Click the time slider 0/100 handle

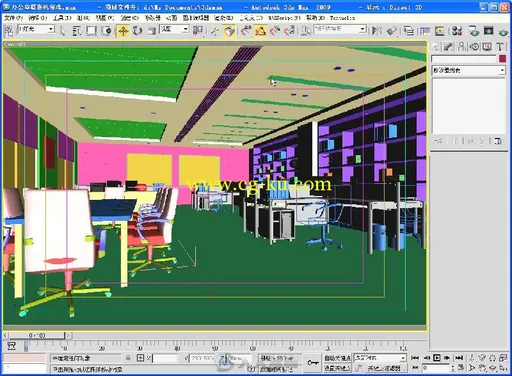37,335
